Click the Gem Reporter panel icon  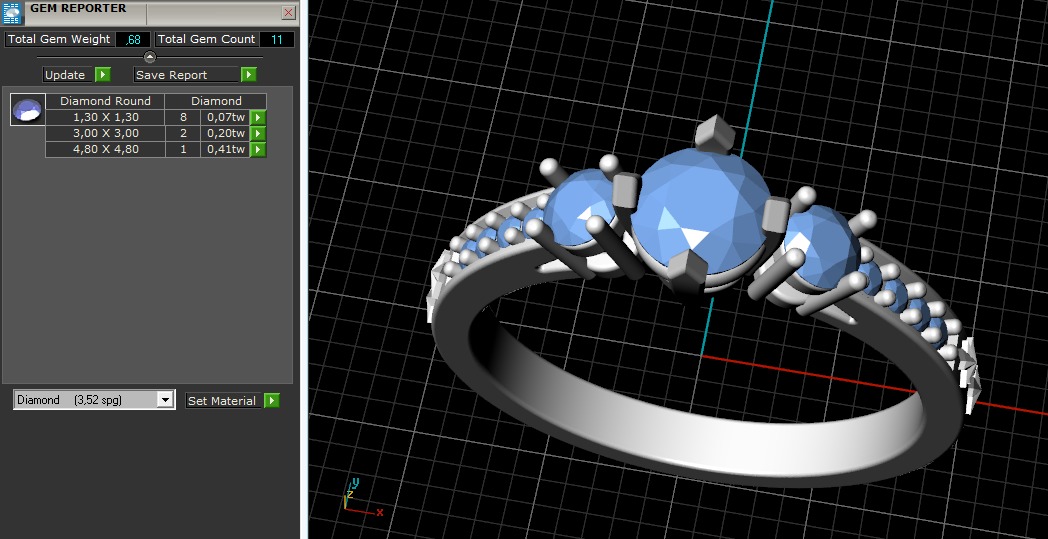[13, 13]
